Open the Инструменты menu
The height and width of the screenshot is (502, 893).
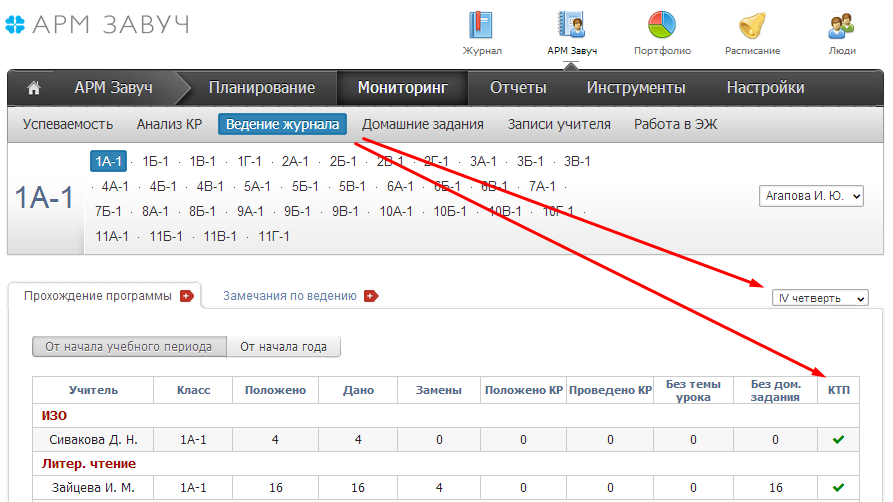pos(636,88)
